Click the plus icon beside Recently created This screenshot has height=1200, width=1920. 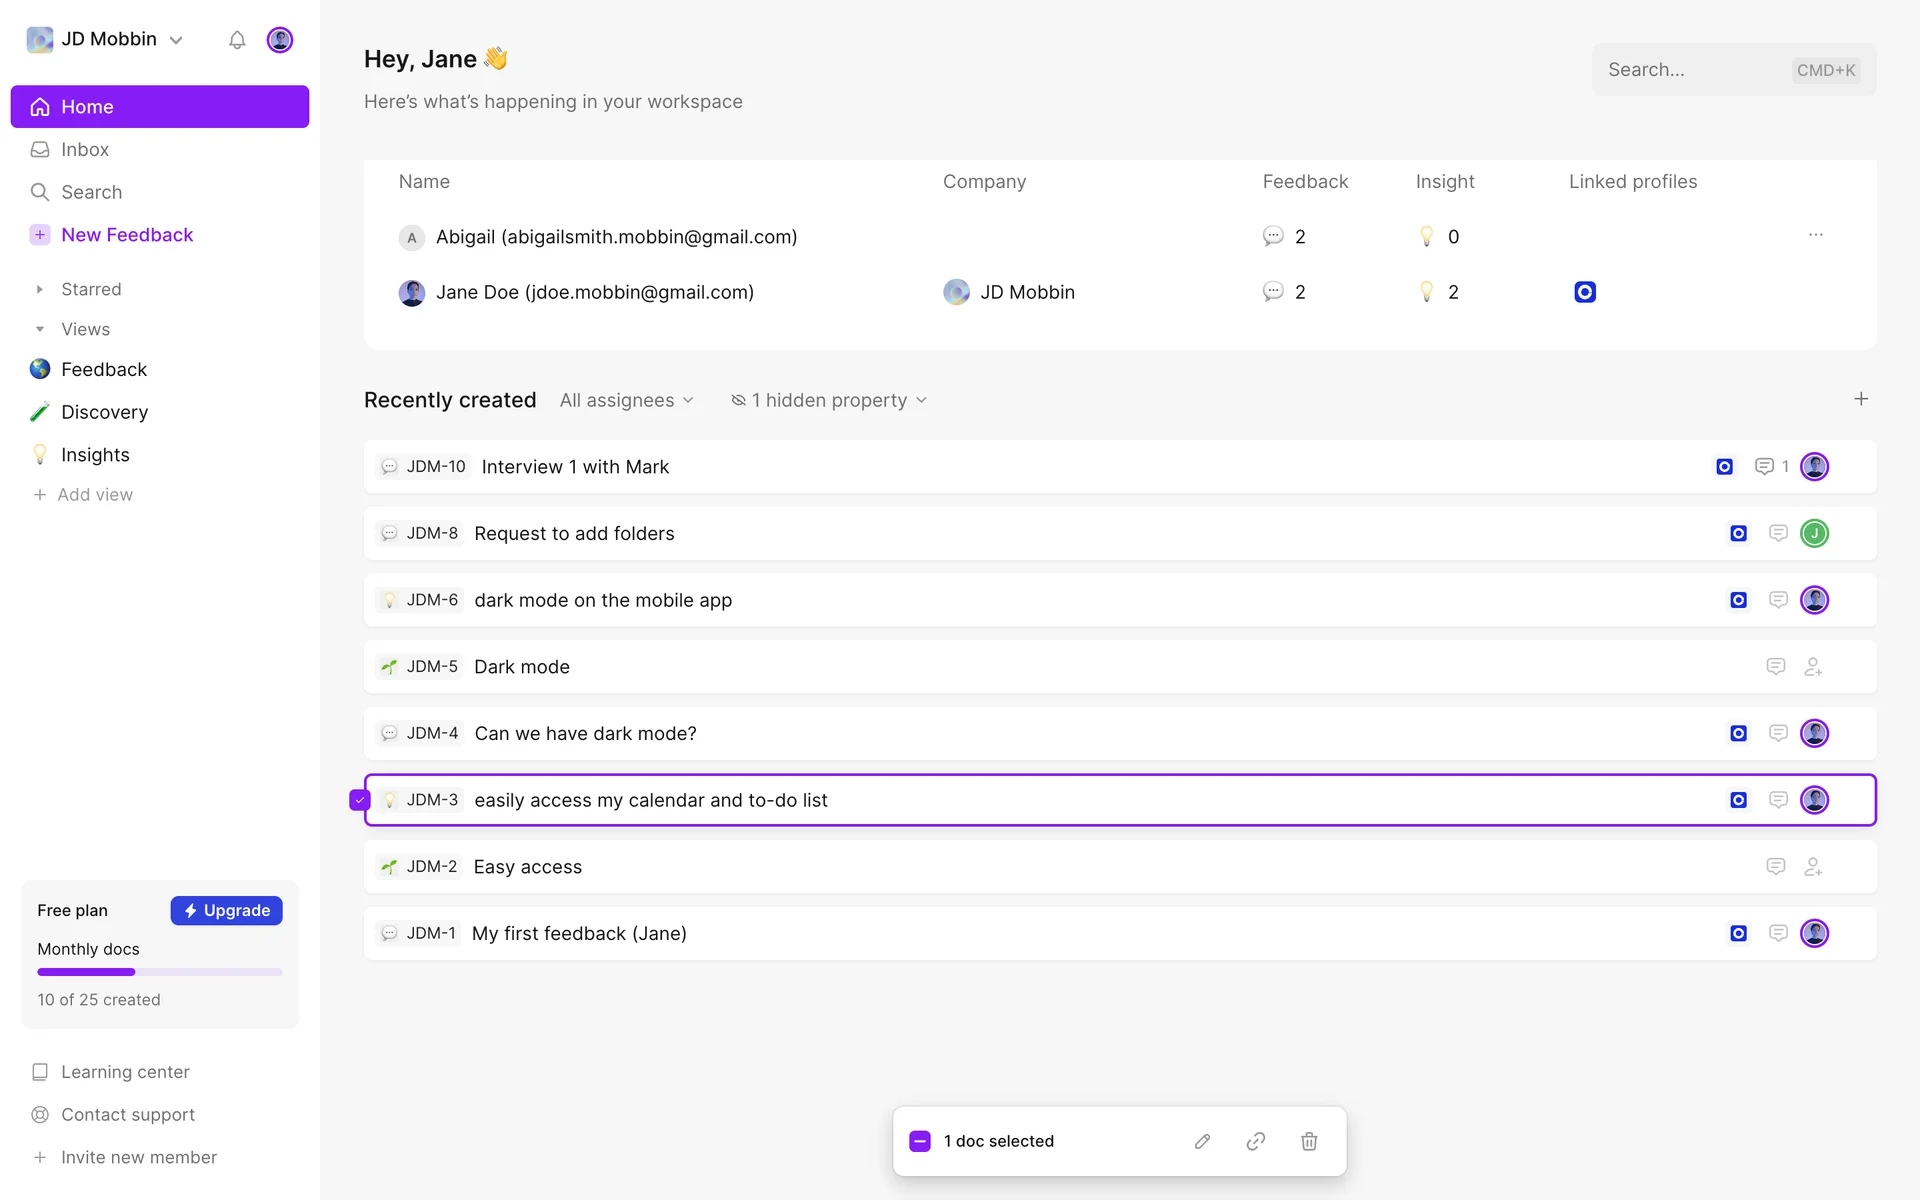click(x=1860, y=399)
